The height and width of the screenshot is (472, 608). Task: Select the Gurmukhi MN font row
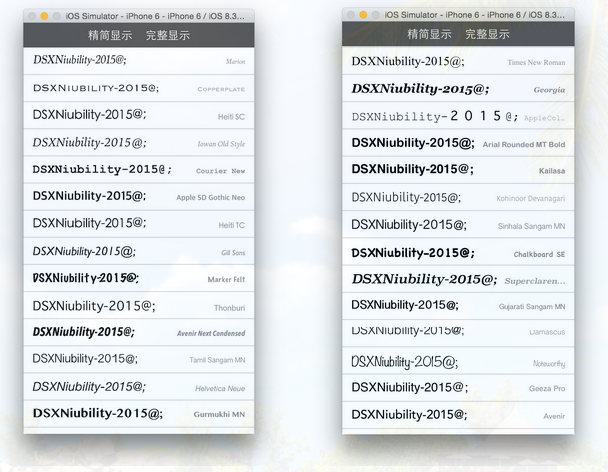(138, 413)
